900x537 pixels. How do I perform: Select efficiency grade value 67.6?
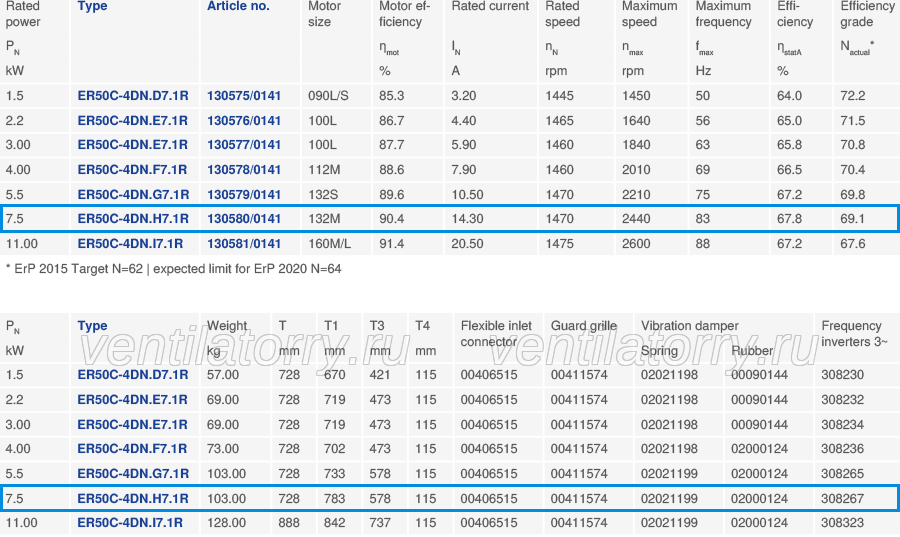pyautogui.click(x=853, y=244)
